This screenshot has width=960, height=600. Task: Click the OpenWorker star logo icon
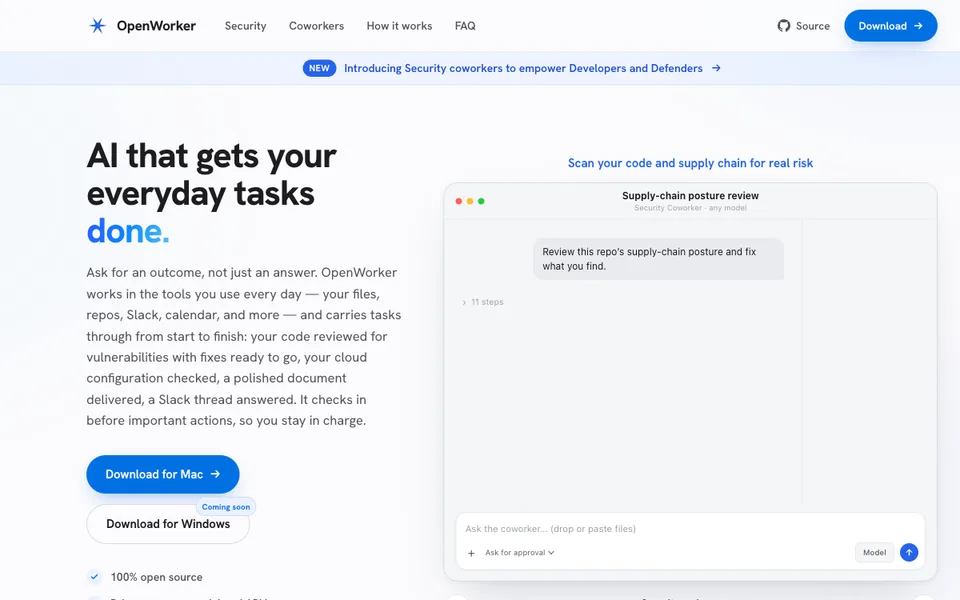[x=97, y=26]
